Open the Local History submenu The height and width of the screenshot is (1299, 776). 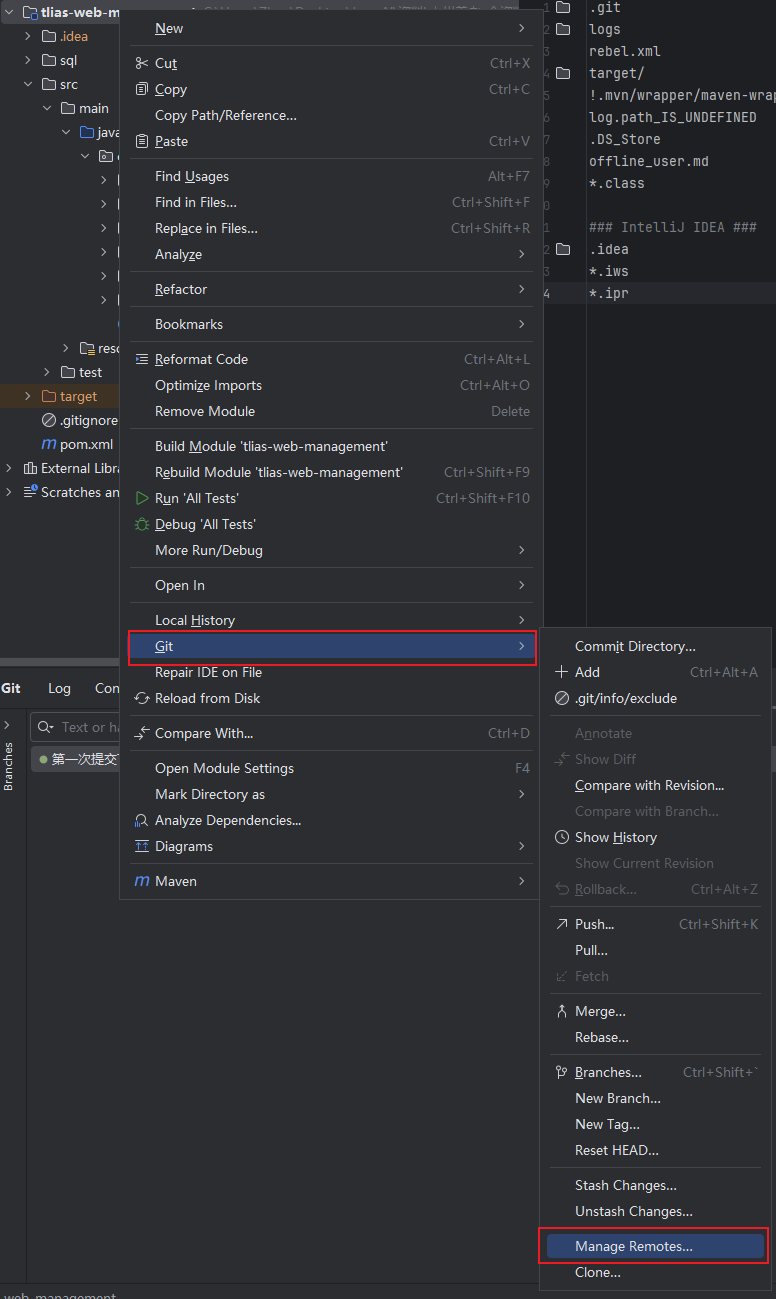pos(330,620)
